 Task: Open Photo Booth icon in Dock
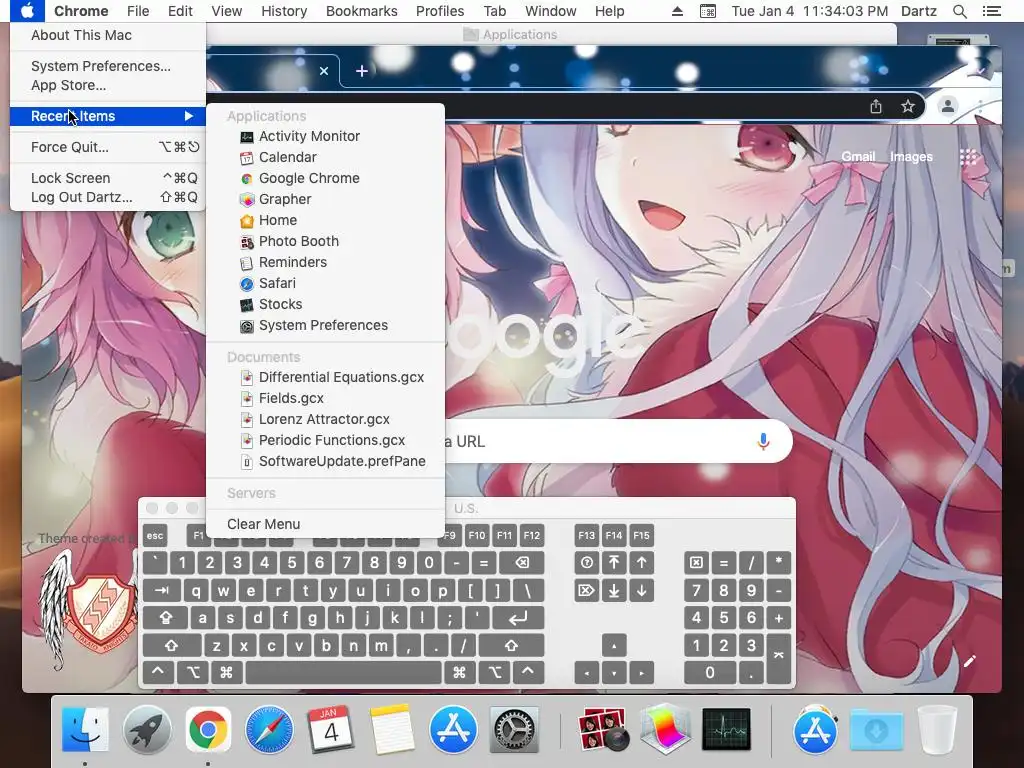coord(603,729)
